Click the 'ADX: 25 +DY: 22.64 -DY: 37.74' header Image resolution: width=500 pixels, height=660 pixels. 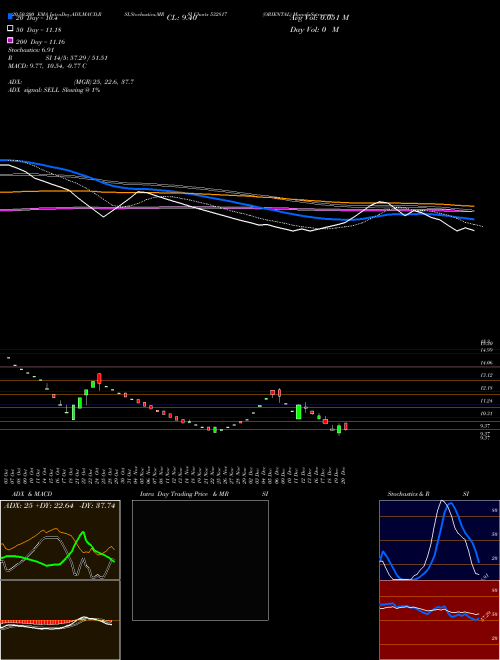click(x=59, y=506)
